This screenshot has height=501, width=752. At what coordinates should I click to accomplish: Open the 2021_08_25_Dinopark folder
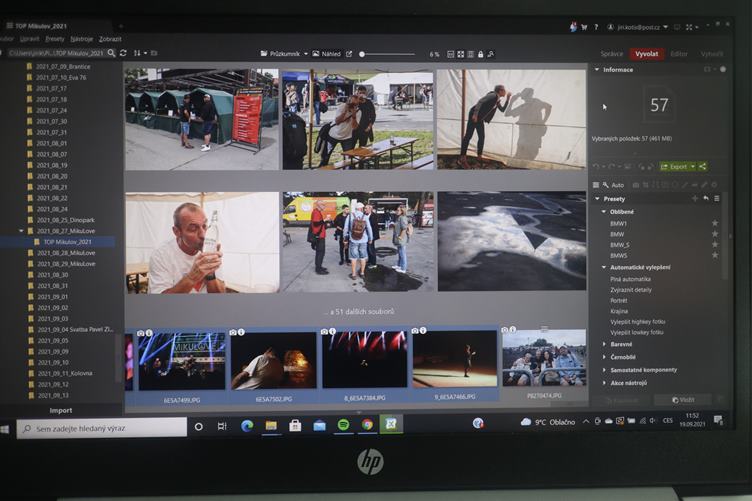point(66,220)
